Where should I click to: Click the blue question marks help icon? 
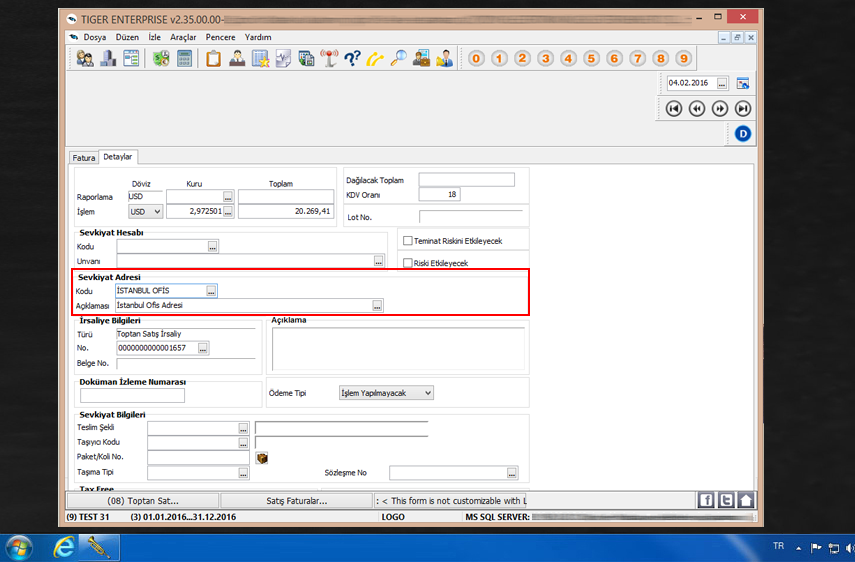point(352,58)
